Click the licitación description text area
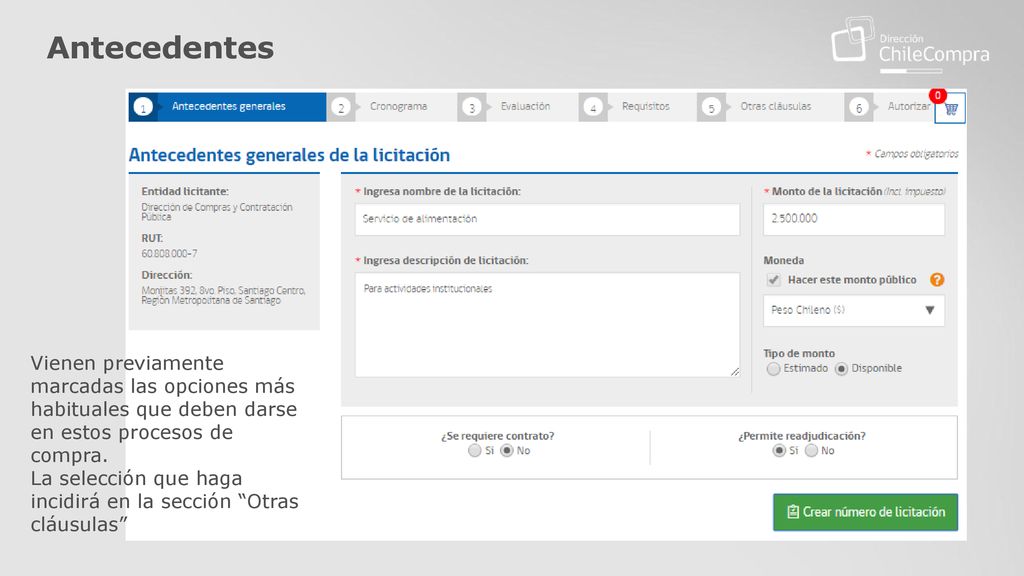1024x576 pixels. click(x=547, y=325)
